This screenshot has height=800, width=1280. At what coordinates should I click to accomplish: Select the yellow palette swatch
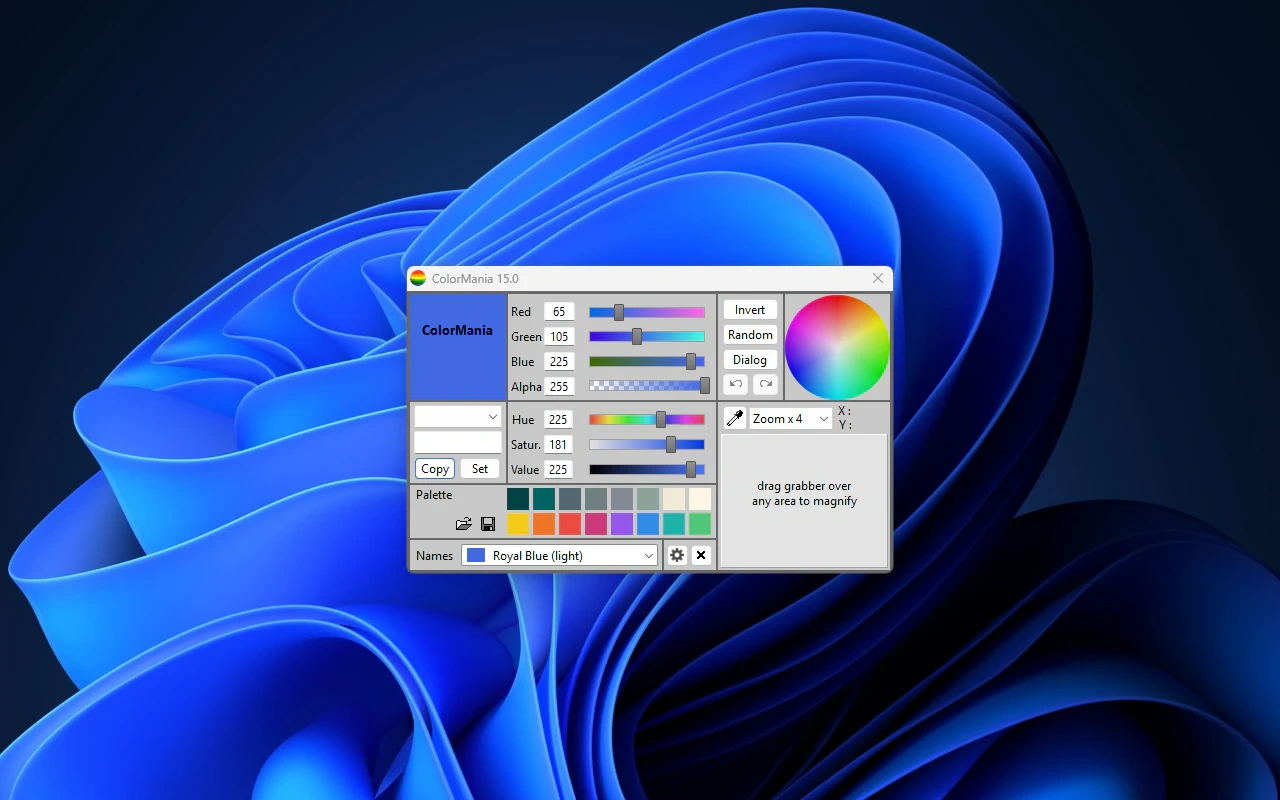(518, 524)
